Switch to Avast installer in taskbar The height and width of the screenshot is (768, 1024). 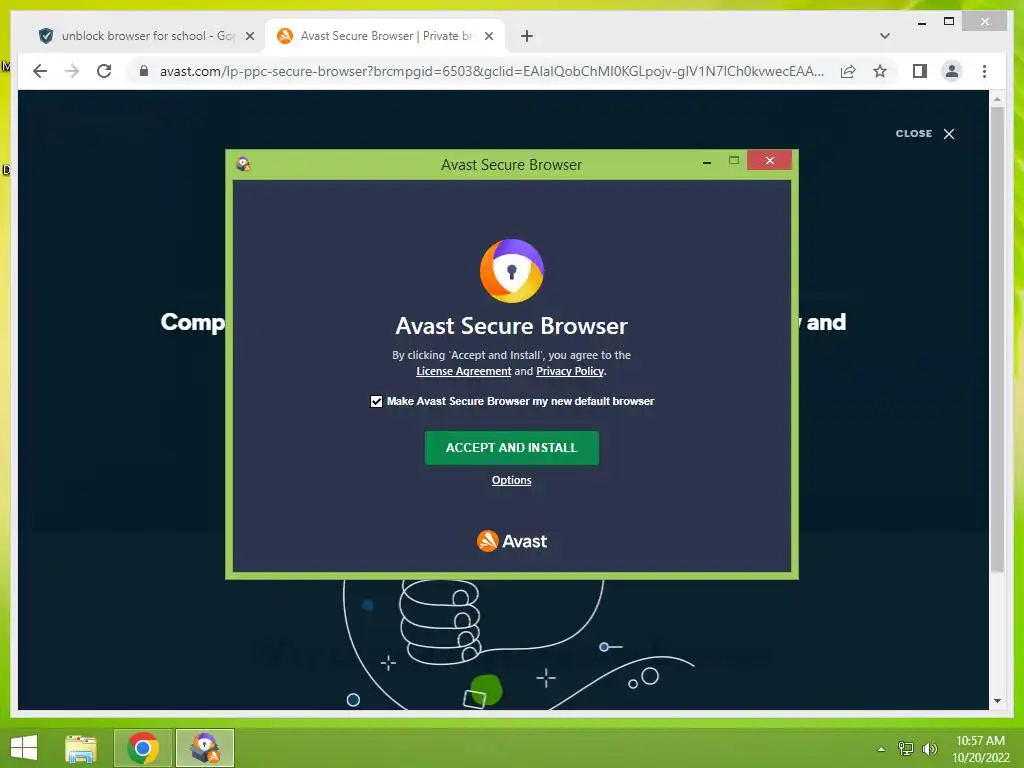(x=205, y=748)
